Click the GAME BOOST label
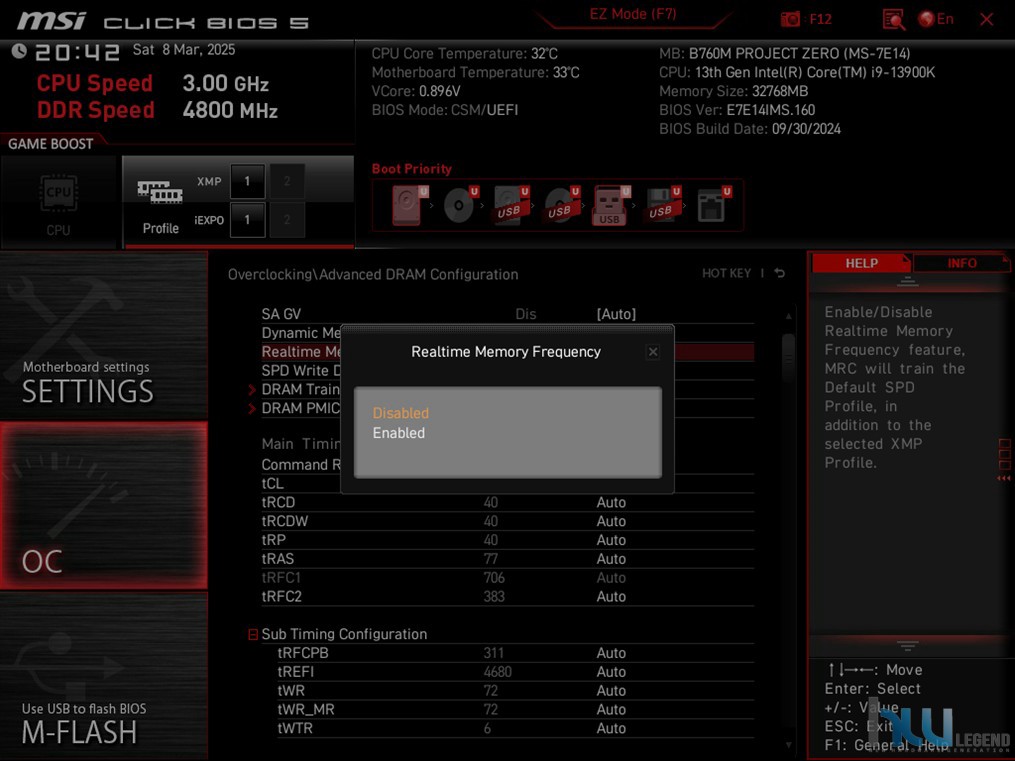 click(x=50, y=144)
